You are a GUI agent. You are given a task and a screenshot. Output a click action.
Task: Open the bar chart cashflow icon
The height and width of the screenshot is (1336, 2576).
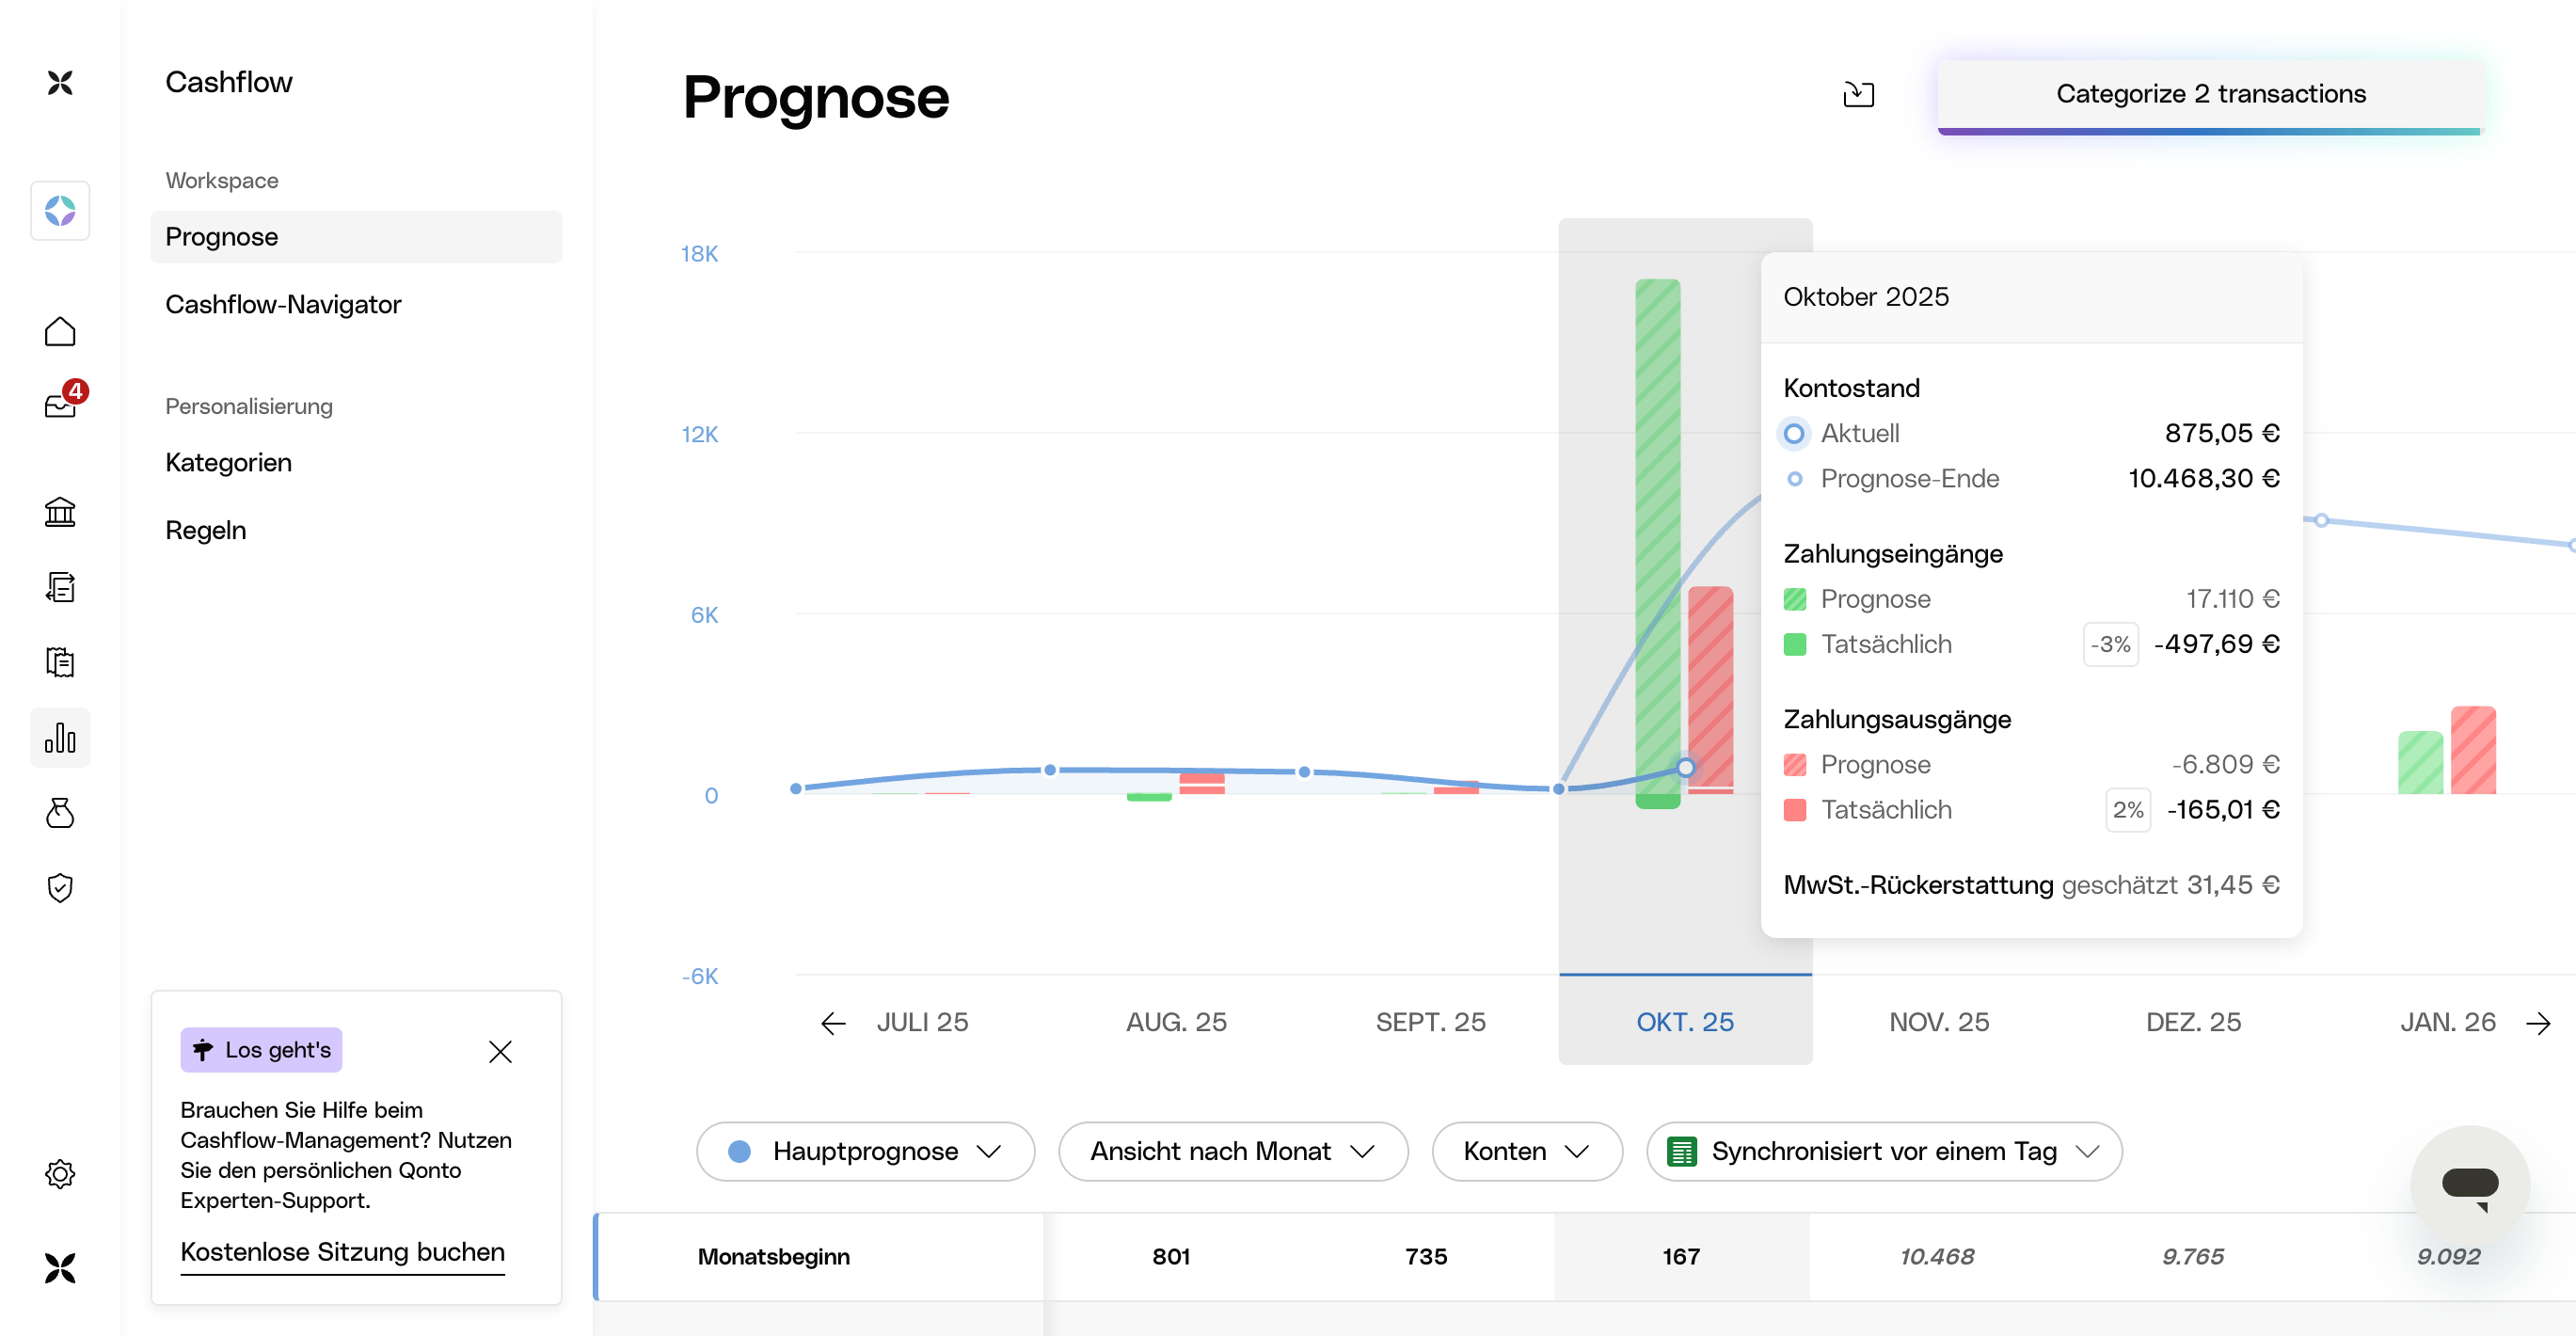coord(60,738)
